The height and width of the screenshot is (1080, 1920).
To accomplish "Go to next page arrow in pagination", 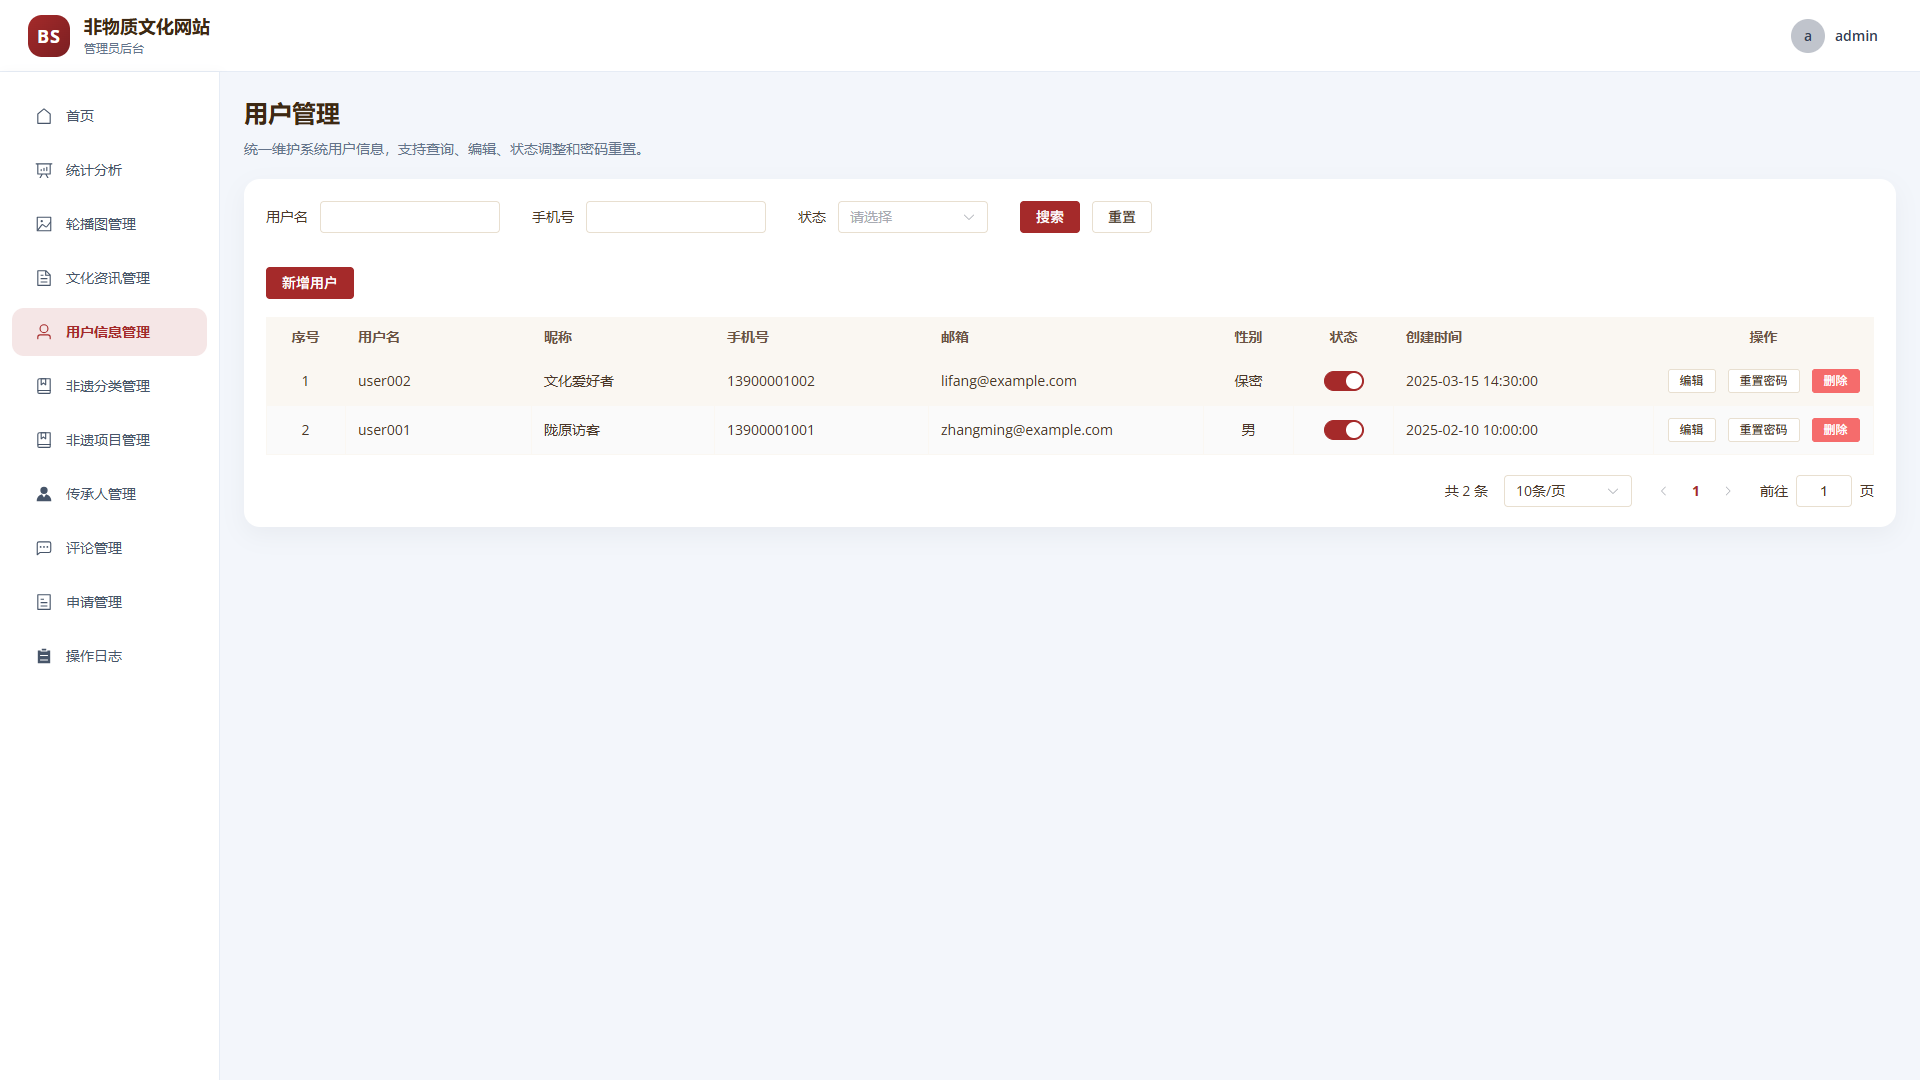I will 1728,491.
